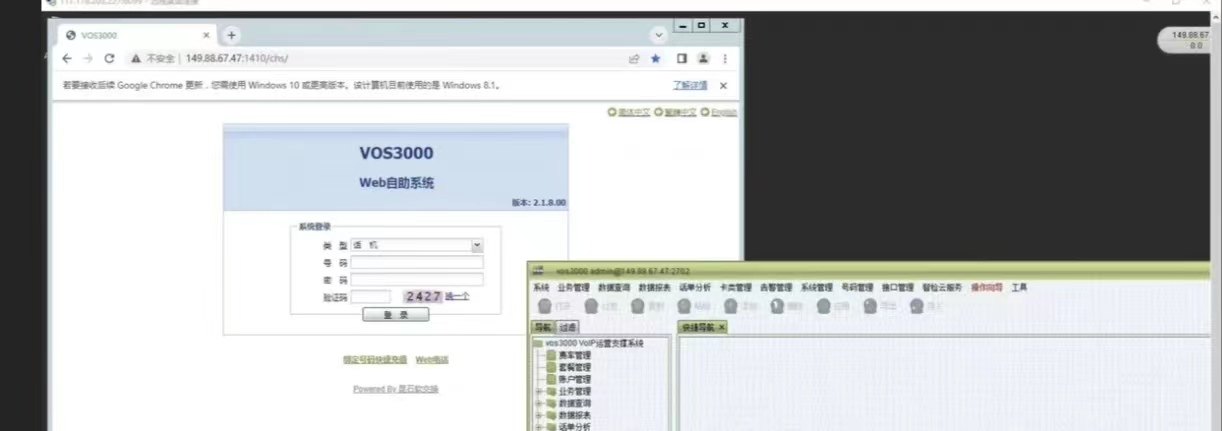Open 话单分析 menu in VOS3000 client

695,288
